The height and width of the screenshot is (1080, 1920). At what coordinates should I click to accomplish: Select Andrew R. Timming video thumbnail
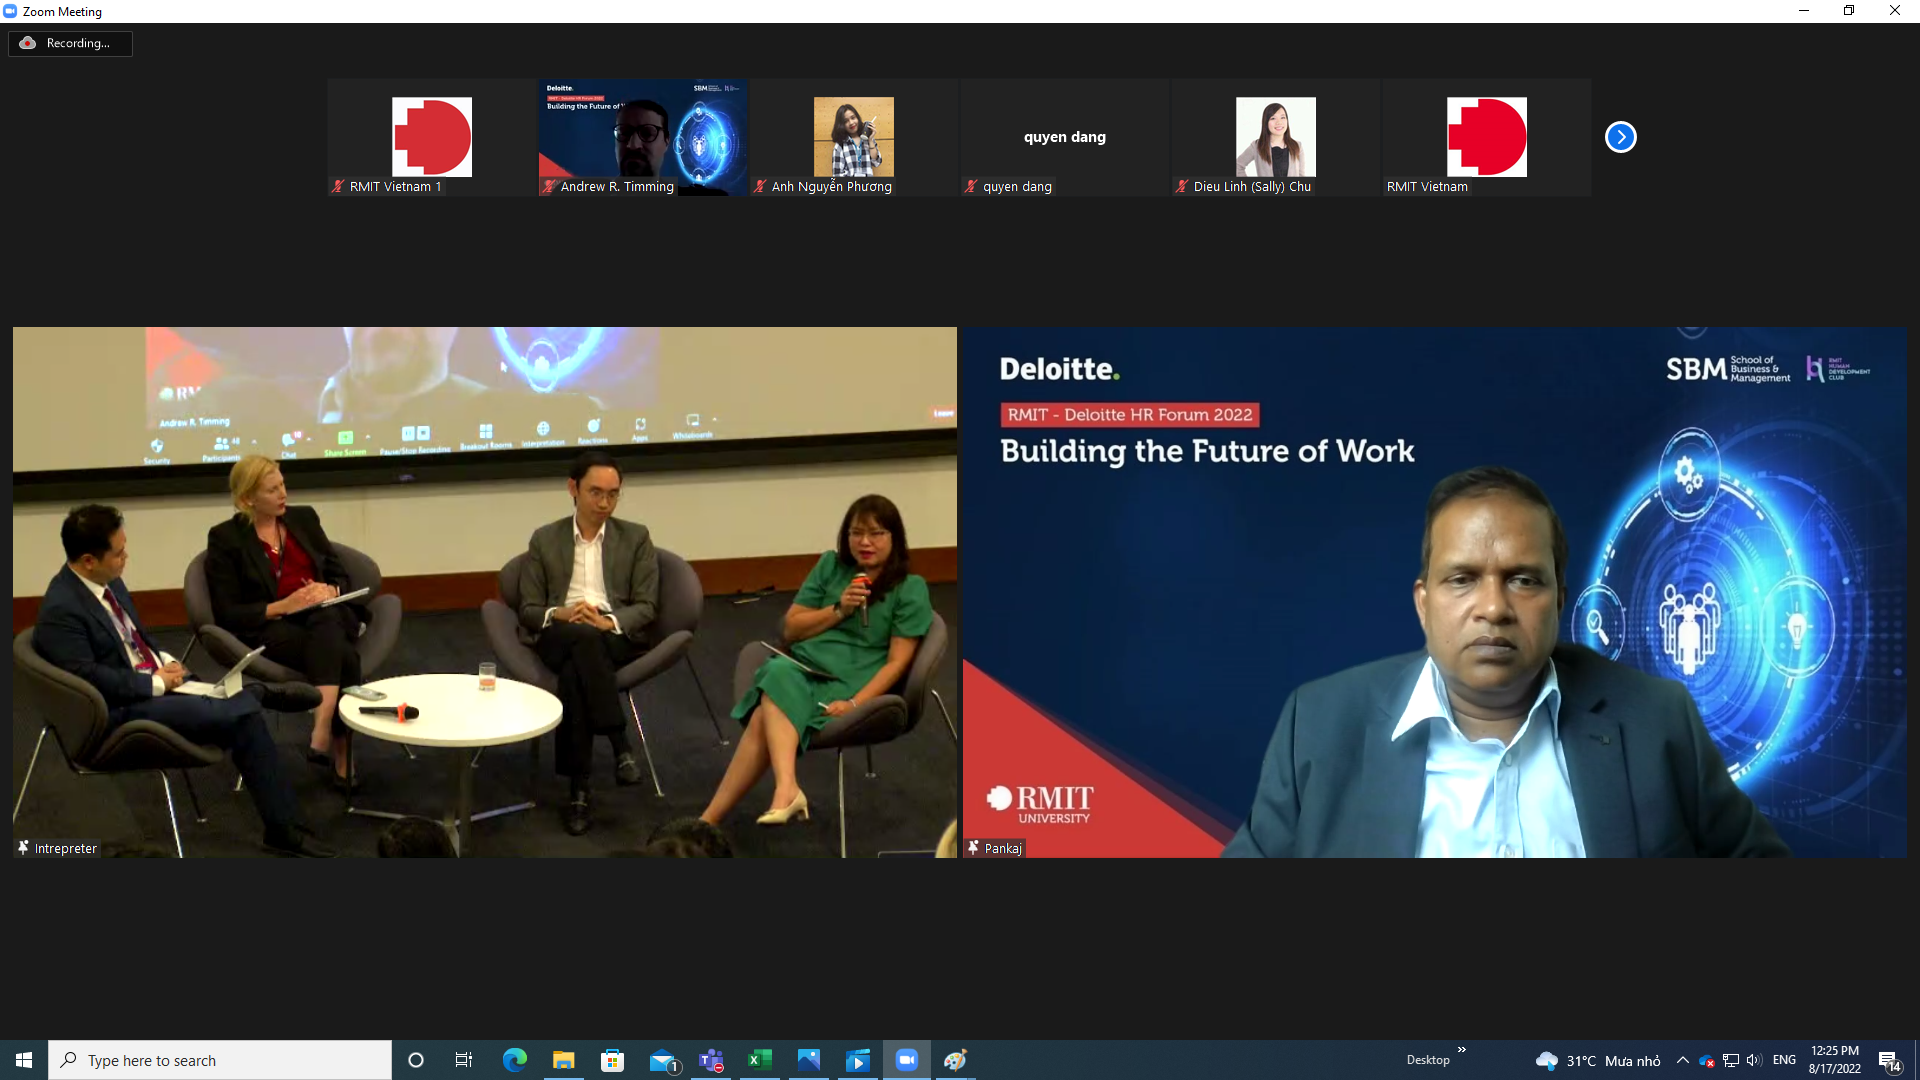(x=643, y=137)
